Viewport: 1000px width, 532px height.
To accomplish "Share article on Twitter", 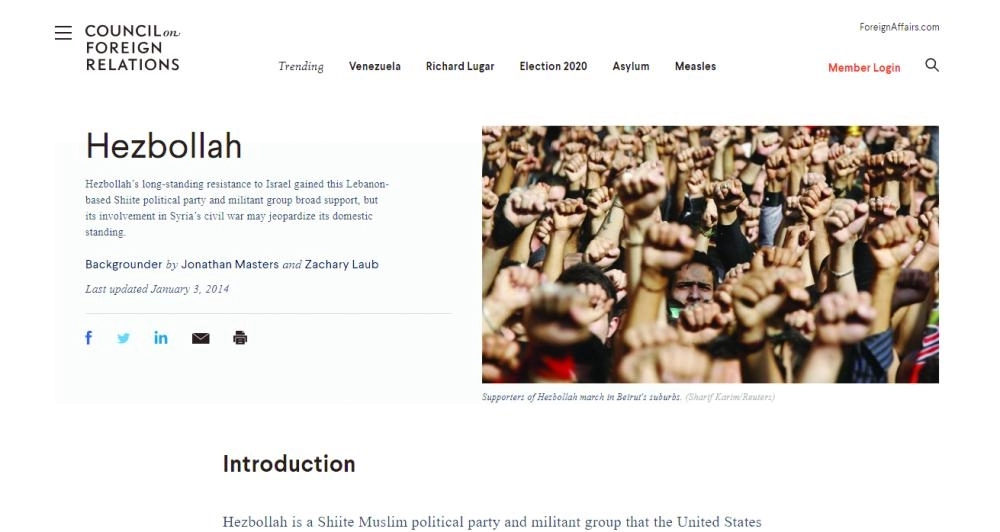I will click(x=123, y=338).
